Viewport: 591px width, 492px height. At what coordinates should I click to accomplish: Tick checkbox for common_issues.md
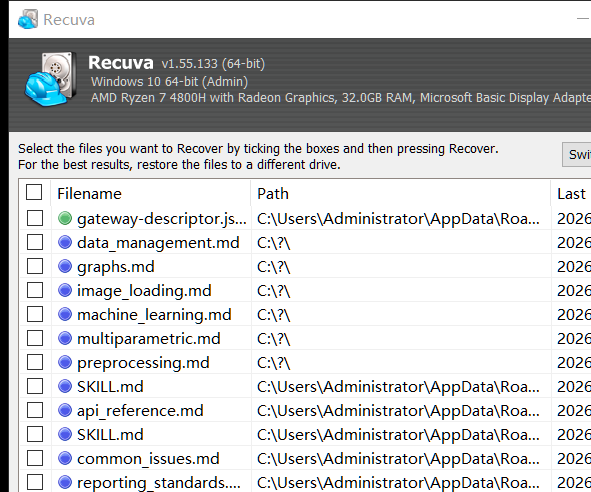pyautogui.click(x=35, y=458)
